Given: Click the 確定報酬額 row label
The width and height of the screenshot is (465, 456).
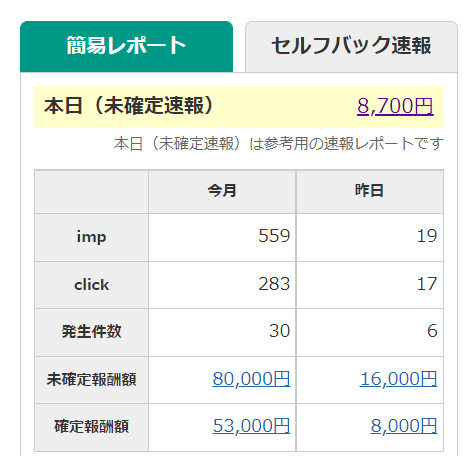Looking at the screenshot, I should tap(92, 427).
